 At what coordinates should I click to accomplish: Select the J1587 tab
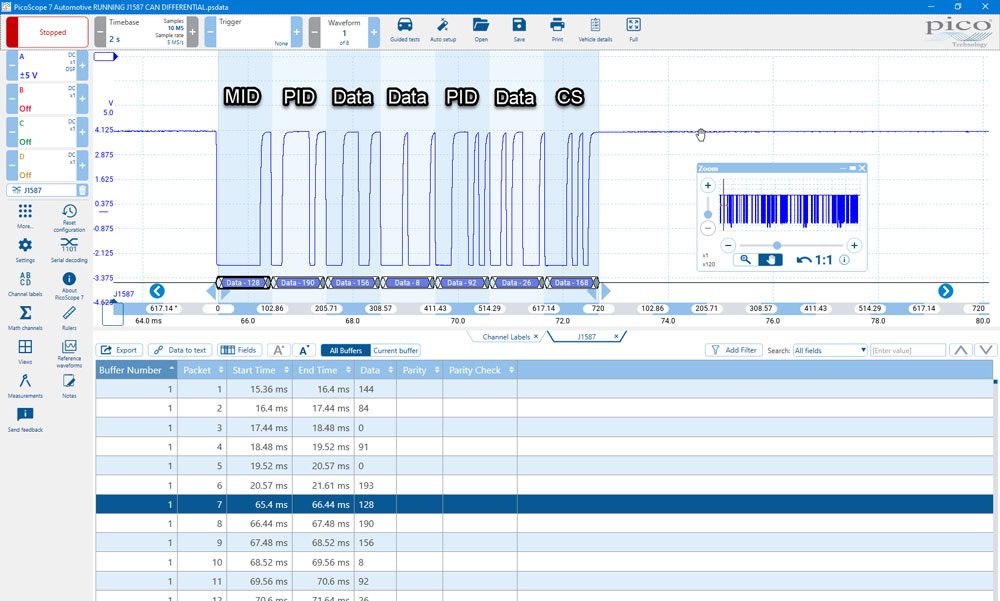[x=587, y=337]
